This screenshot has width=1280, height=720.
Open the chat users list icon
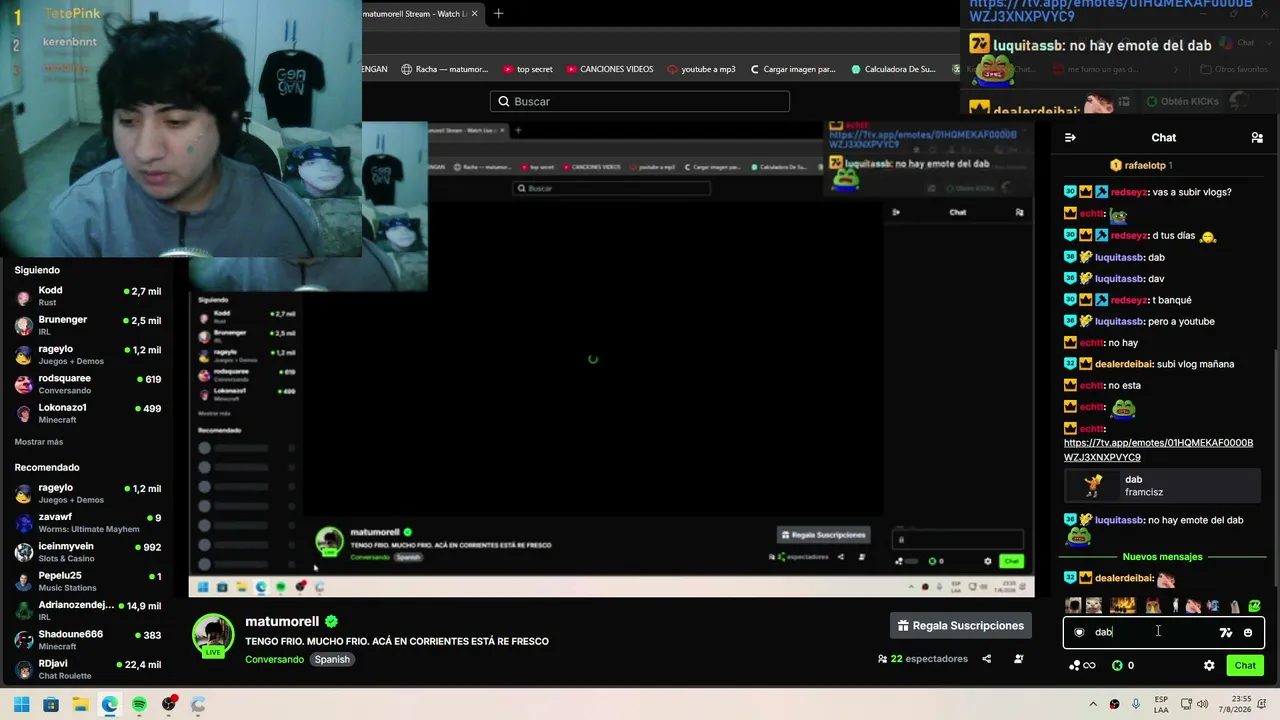point(1257,138)
